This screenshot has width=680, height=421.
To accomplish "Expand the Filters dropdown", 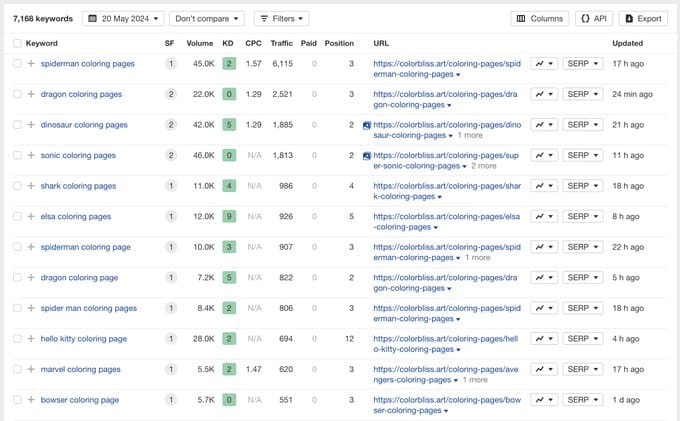I will (x=281, y=19).
